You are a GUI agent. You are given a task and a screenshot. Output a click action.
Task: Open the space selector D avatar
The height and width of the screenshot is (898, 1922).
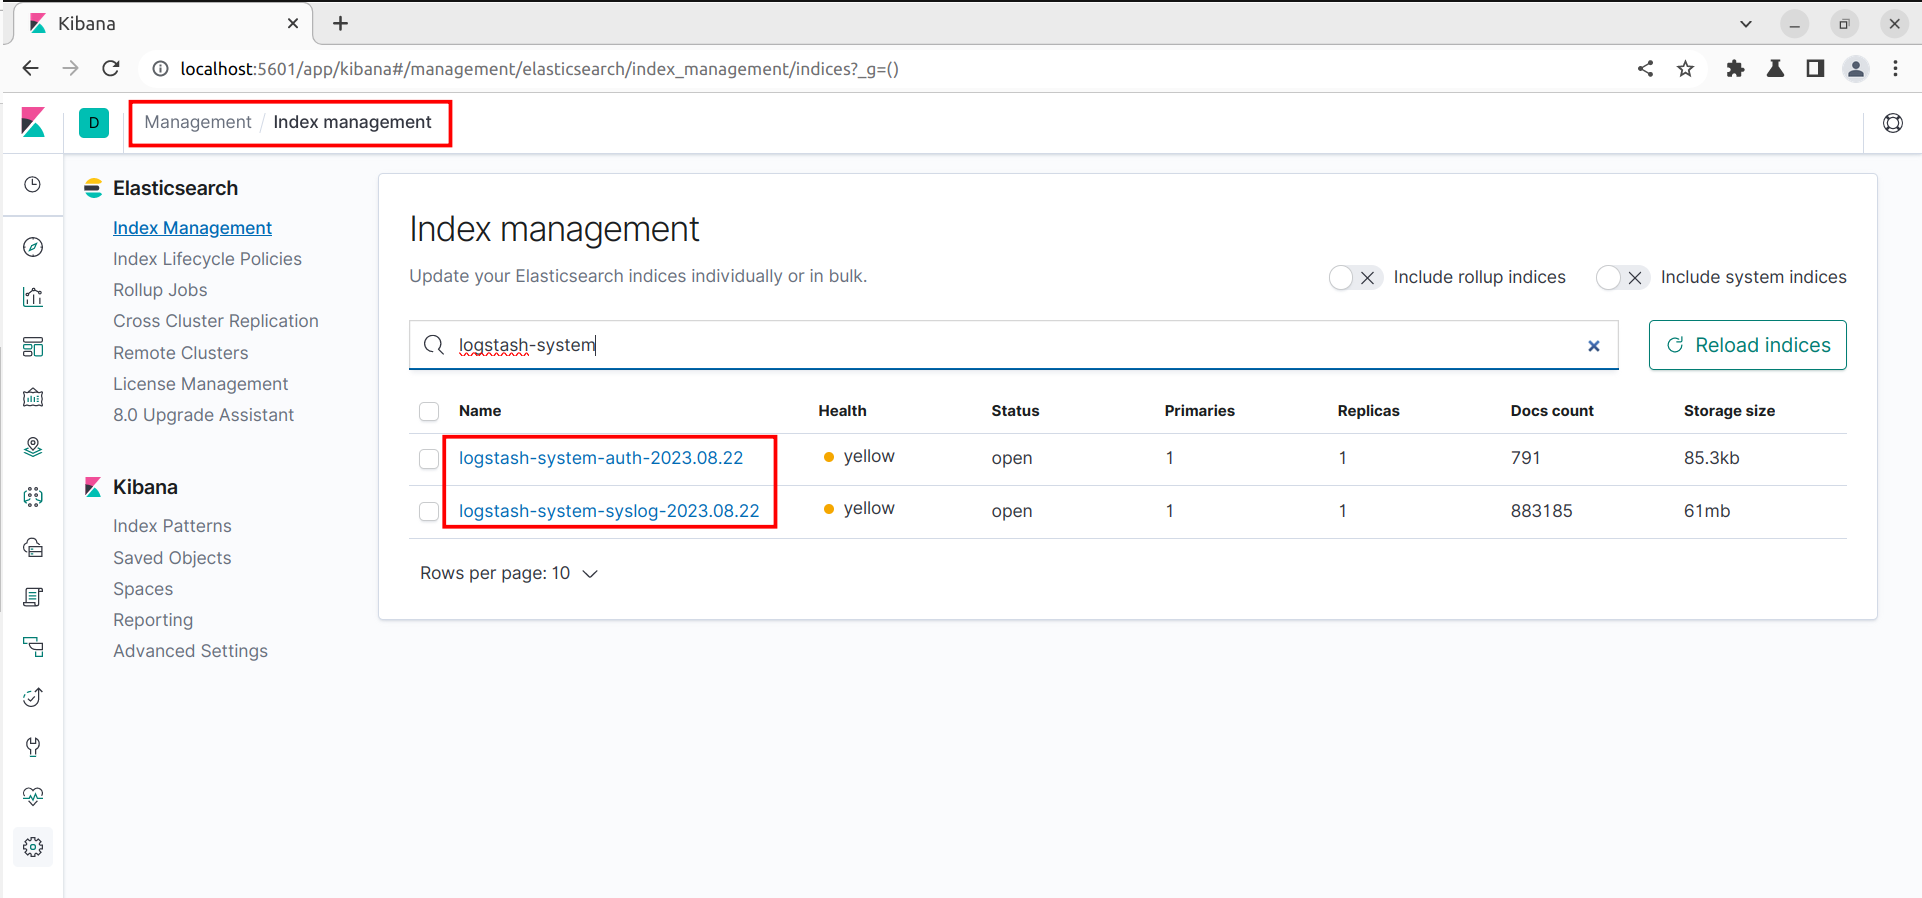click(94, 123)
